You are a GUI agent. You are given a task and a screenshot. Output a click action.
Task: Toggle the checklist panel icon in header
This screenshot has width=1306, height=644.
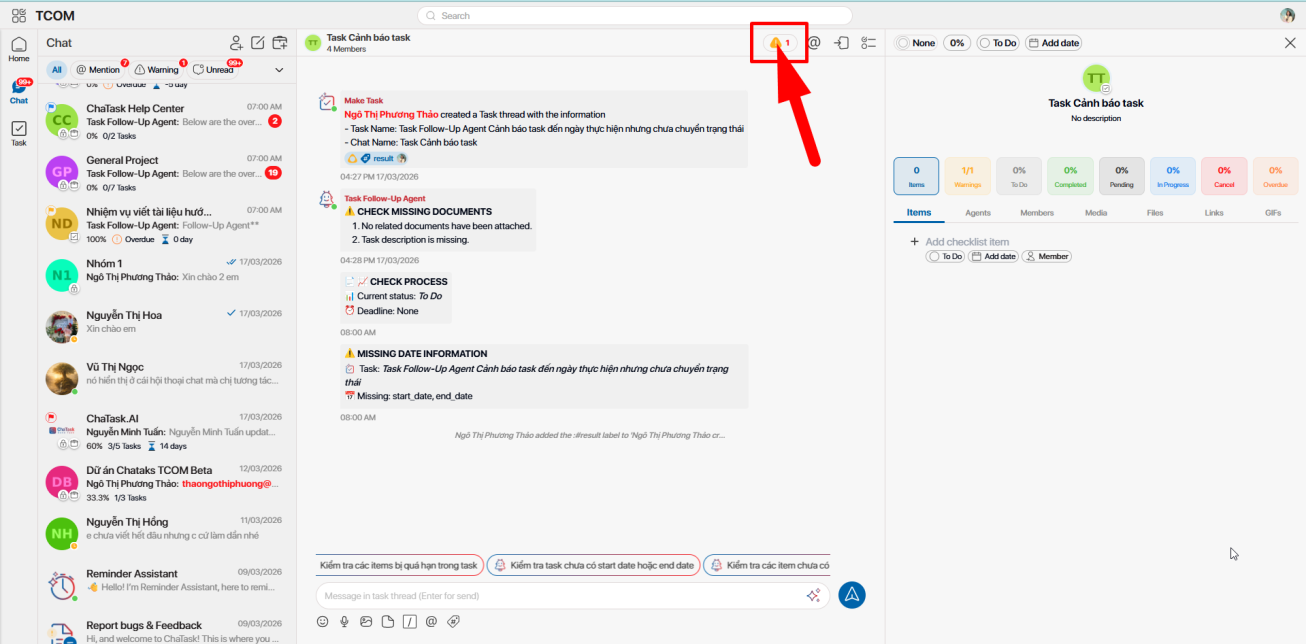pos(869,43)
